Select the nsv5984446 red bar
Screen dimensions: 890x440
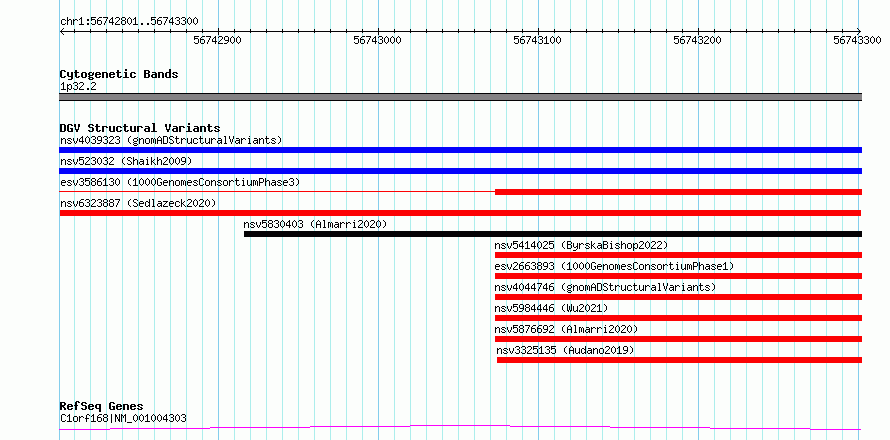tap(678, 318)
